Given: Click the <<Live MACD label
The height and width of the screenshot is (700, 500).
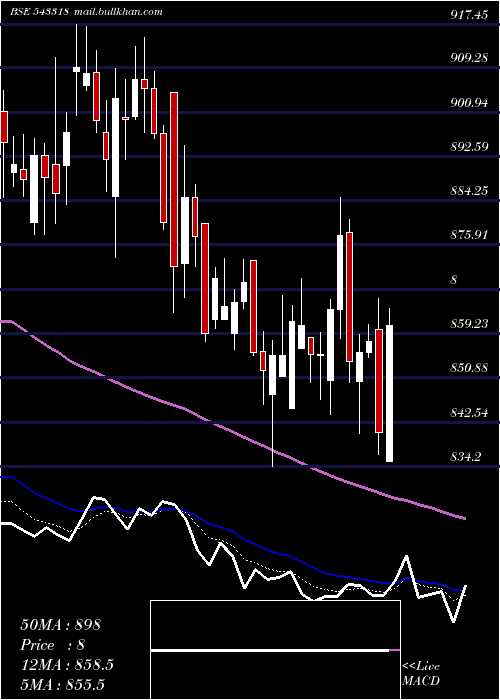Looking at the screenshot, I should click(x=421, y=674).
